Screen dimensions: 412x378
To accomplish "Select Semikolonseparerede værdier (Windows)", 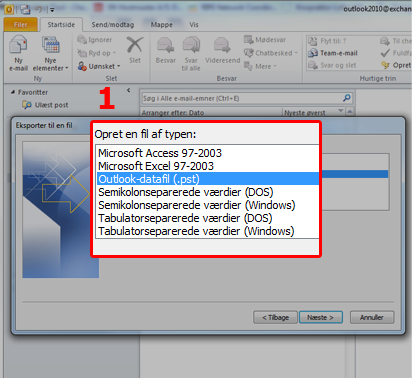I will click(x=207, y=205).
